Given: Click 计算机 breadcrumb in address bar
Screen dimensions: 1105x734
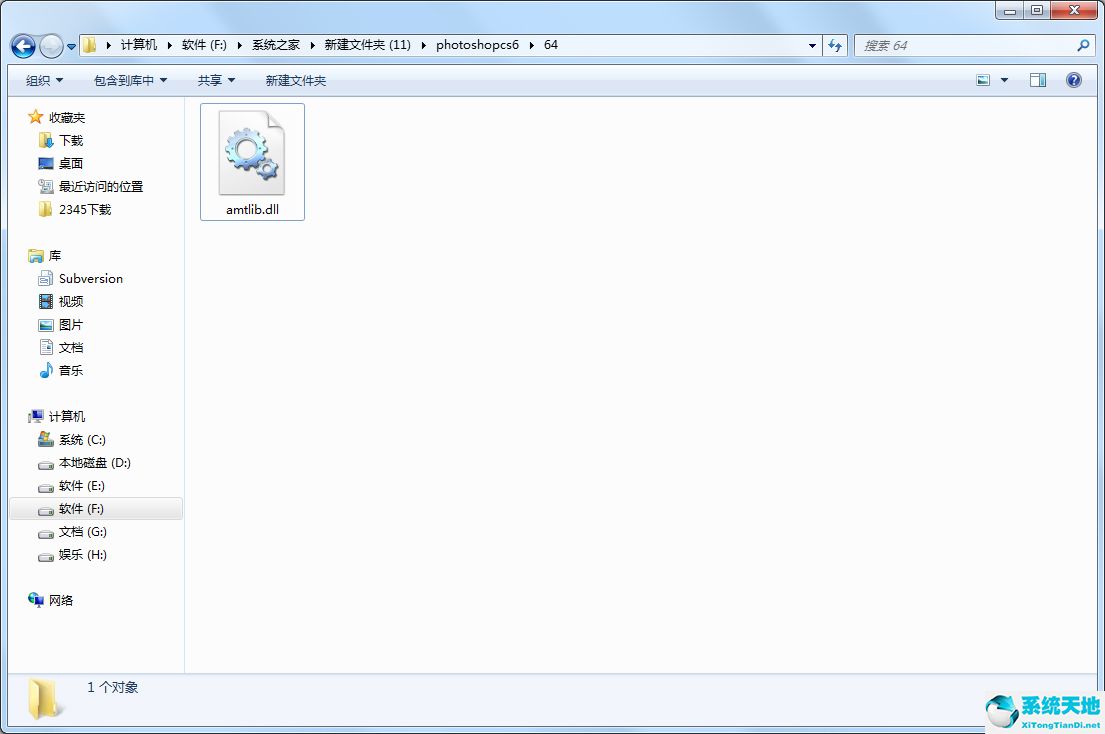Looking at the screenshot, I should pos(139,45).
